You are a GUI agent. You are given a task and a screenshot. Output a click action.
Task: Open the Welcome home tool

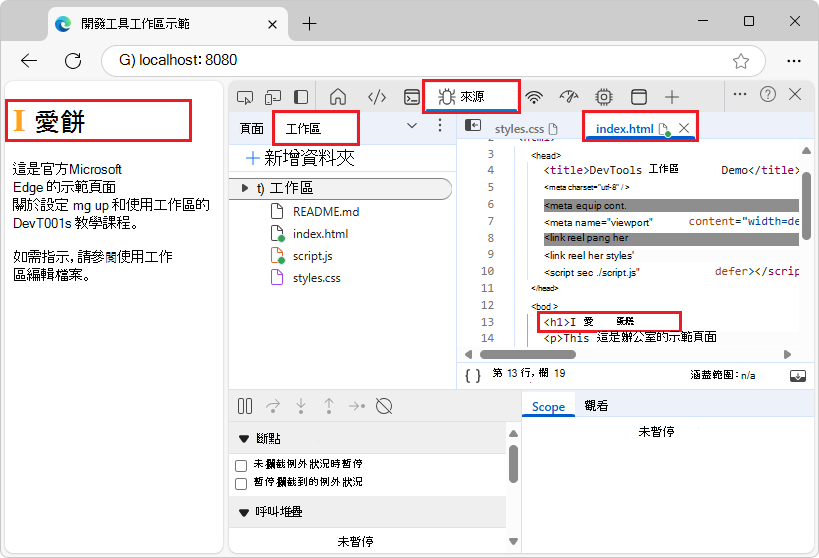[x=338, y=97]
